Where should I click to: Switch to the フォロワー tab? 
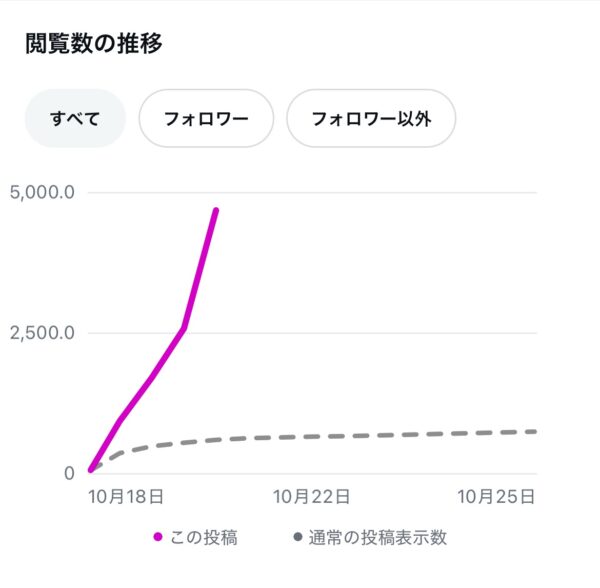(x=206, y=119)
